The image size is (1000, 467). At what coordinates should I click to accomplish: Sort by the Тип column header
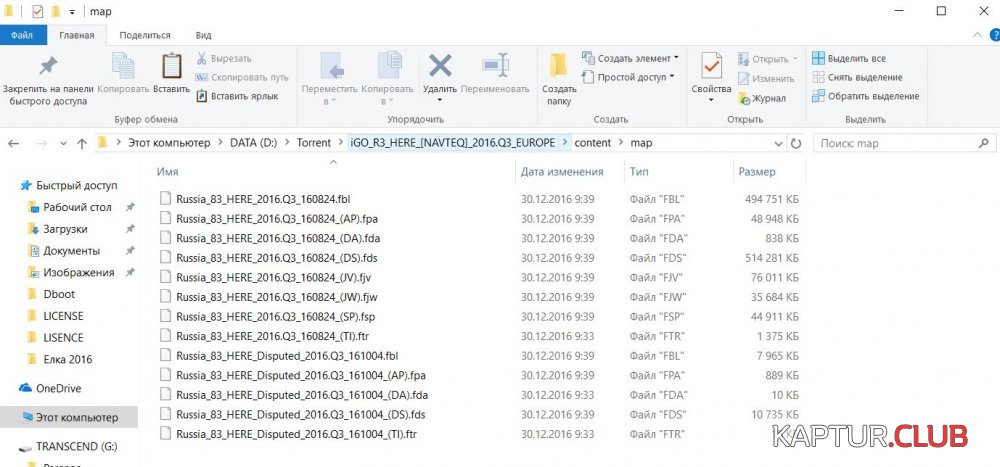[640, 172]
